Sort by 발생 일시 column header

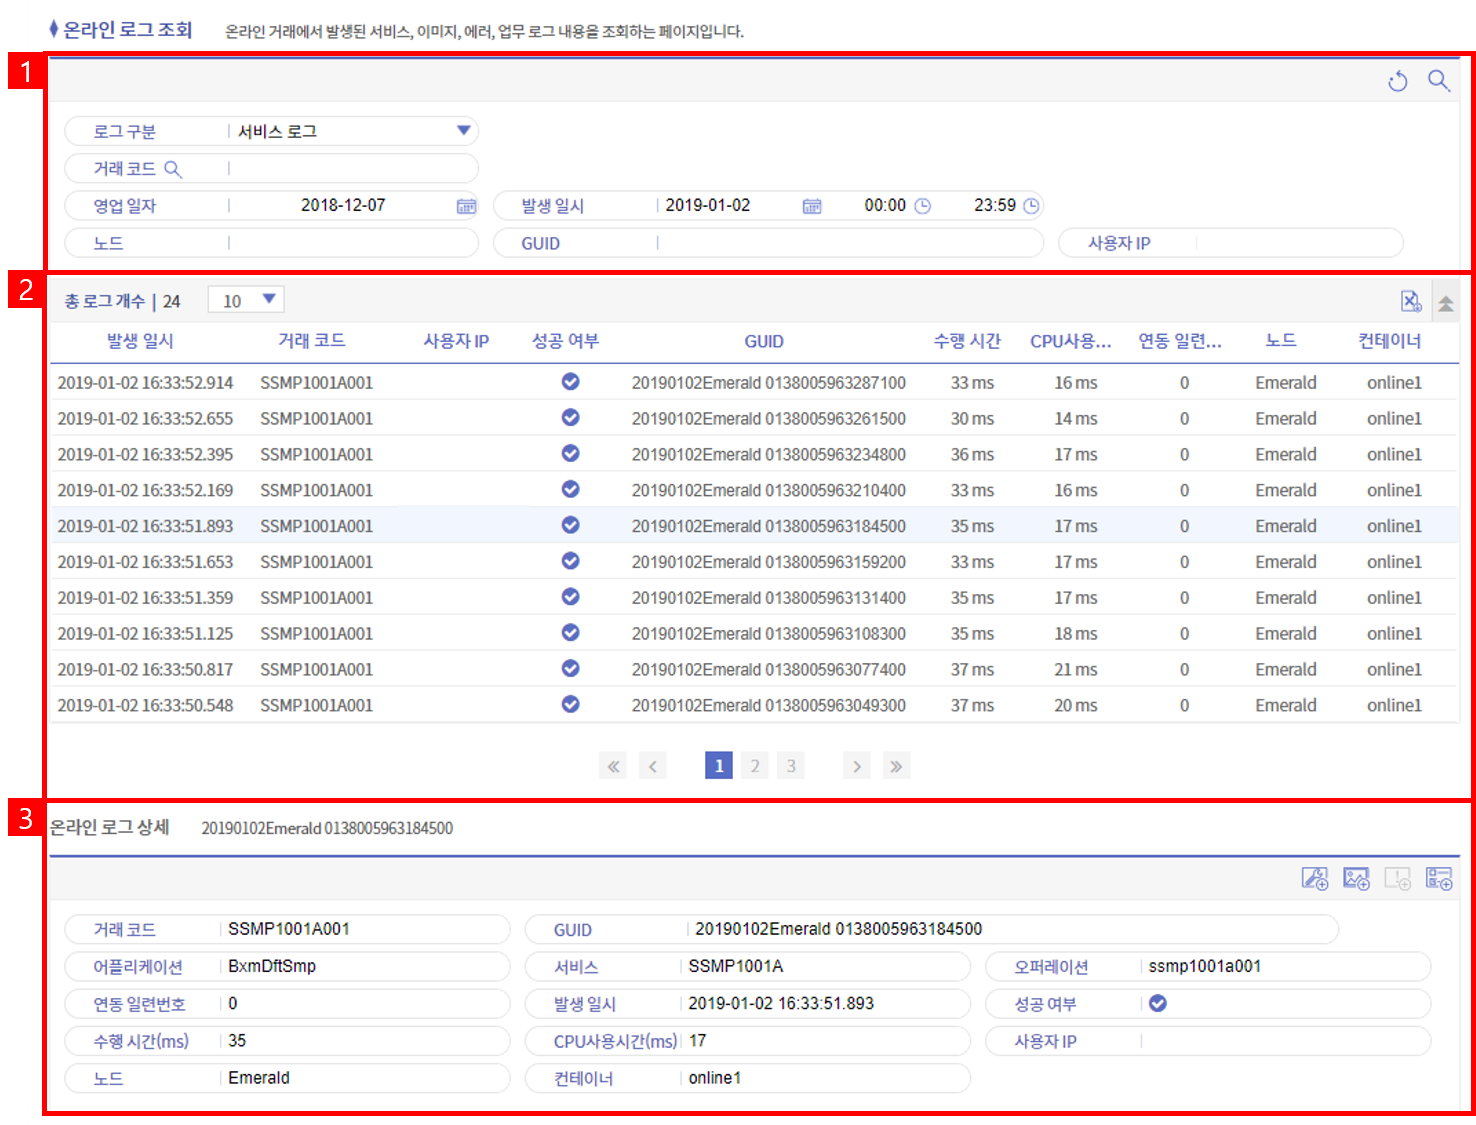tap(140, 341)
